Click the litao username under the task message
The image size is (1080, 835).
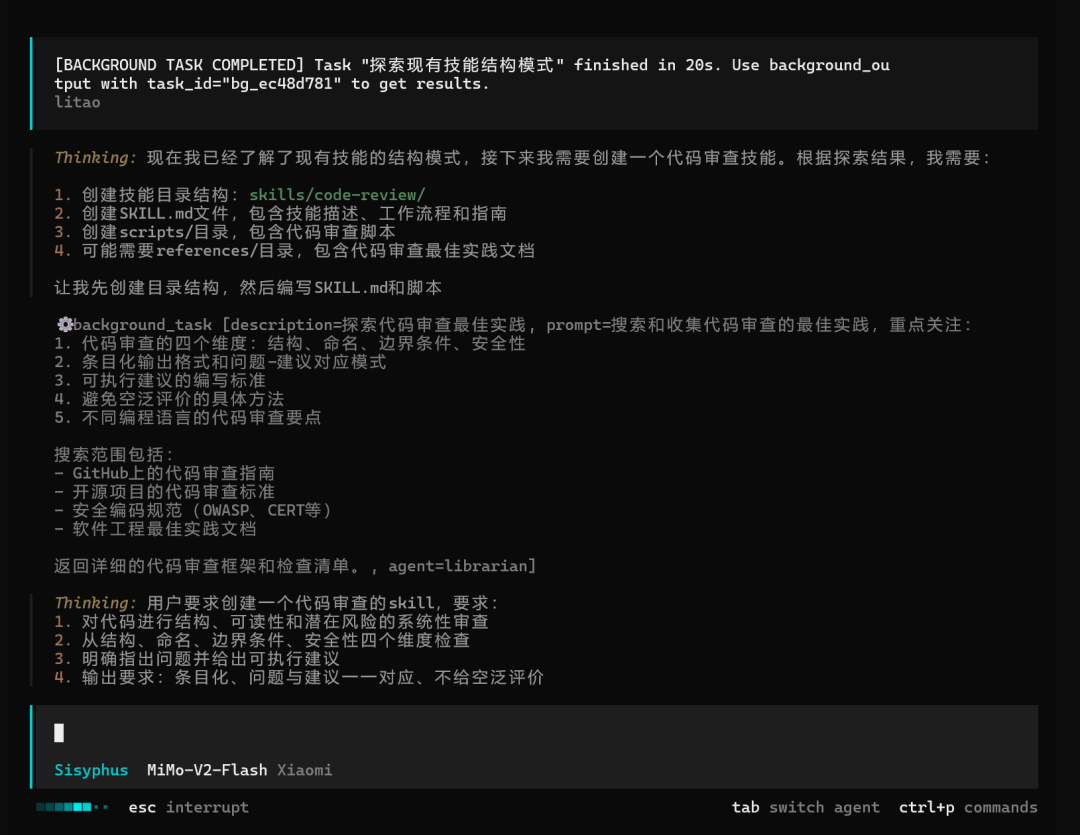tap(77, 102)
